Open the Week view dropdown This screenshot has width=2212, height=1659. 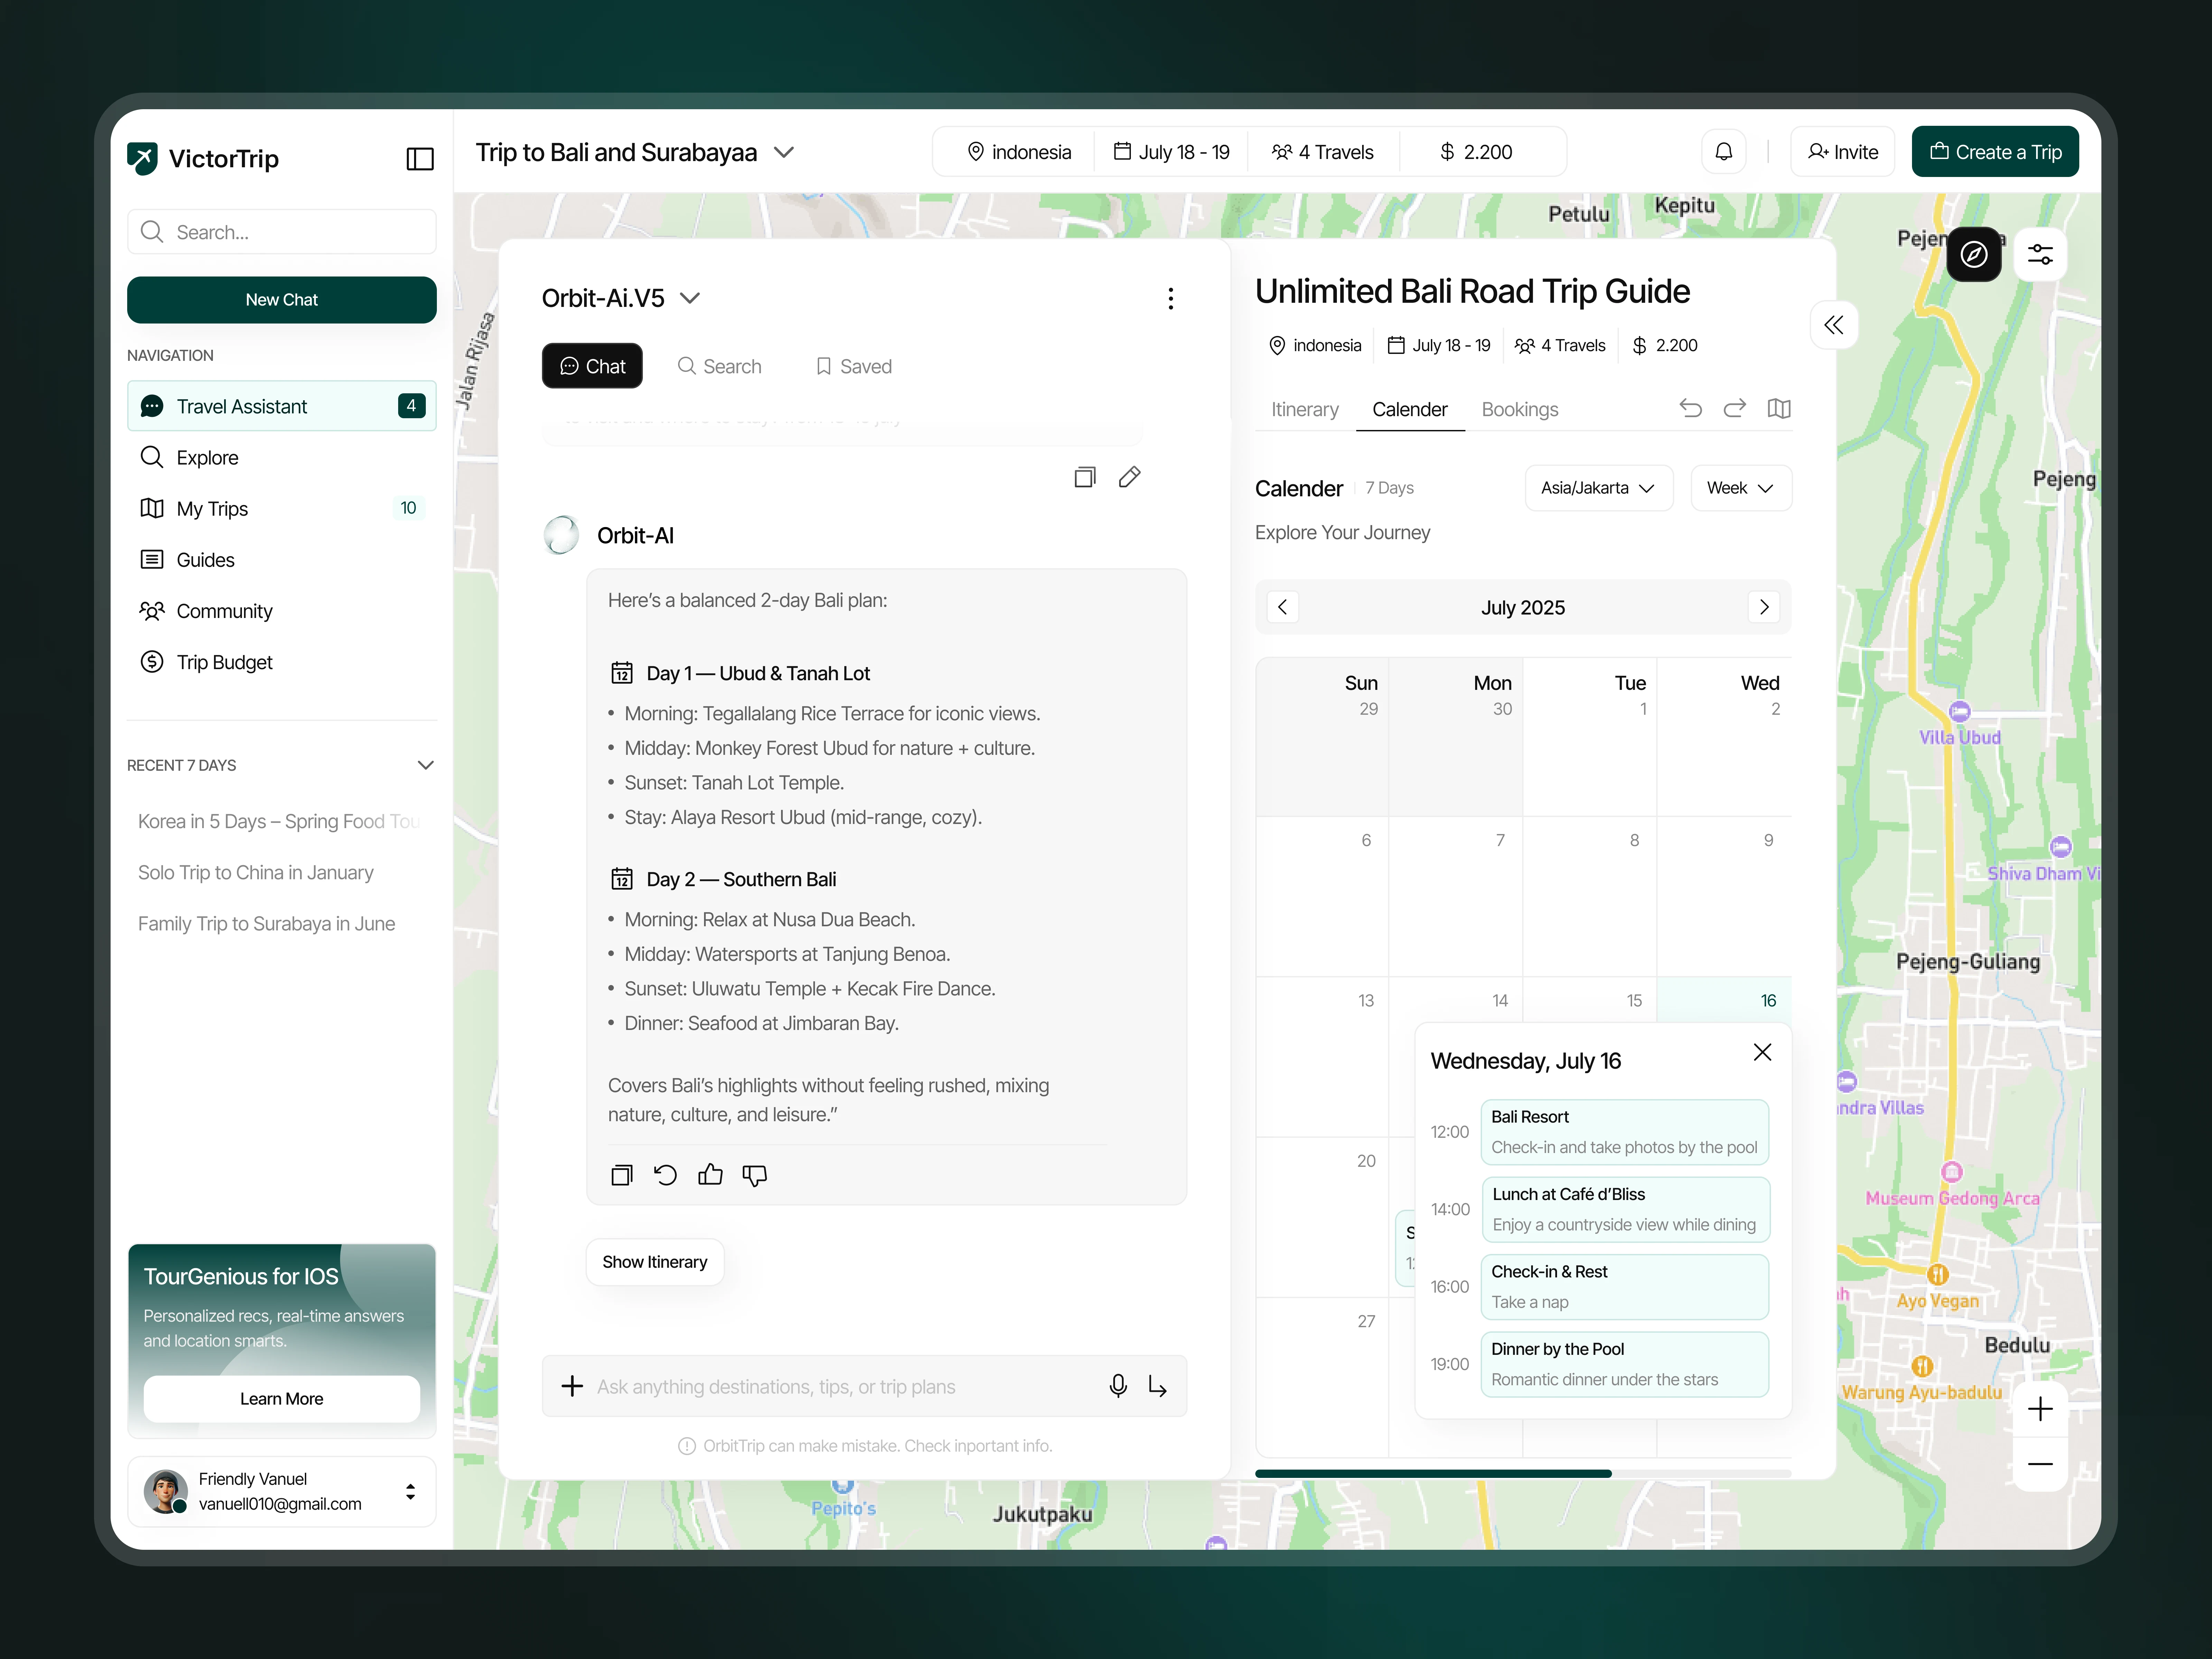tap(1741, 488)
